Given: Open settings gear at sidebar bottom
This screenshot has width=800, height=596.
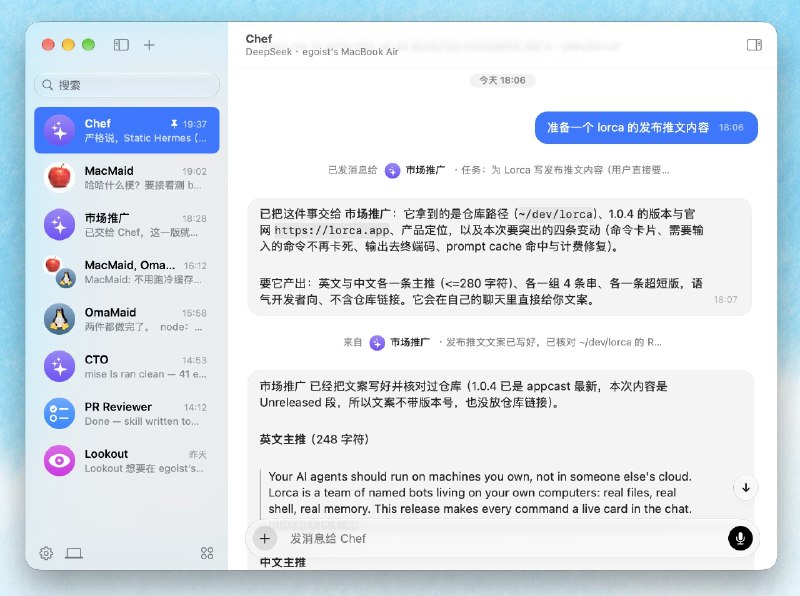Looking at the screenshot, I should point(46,553).
